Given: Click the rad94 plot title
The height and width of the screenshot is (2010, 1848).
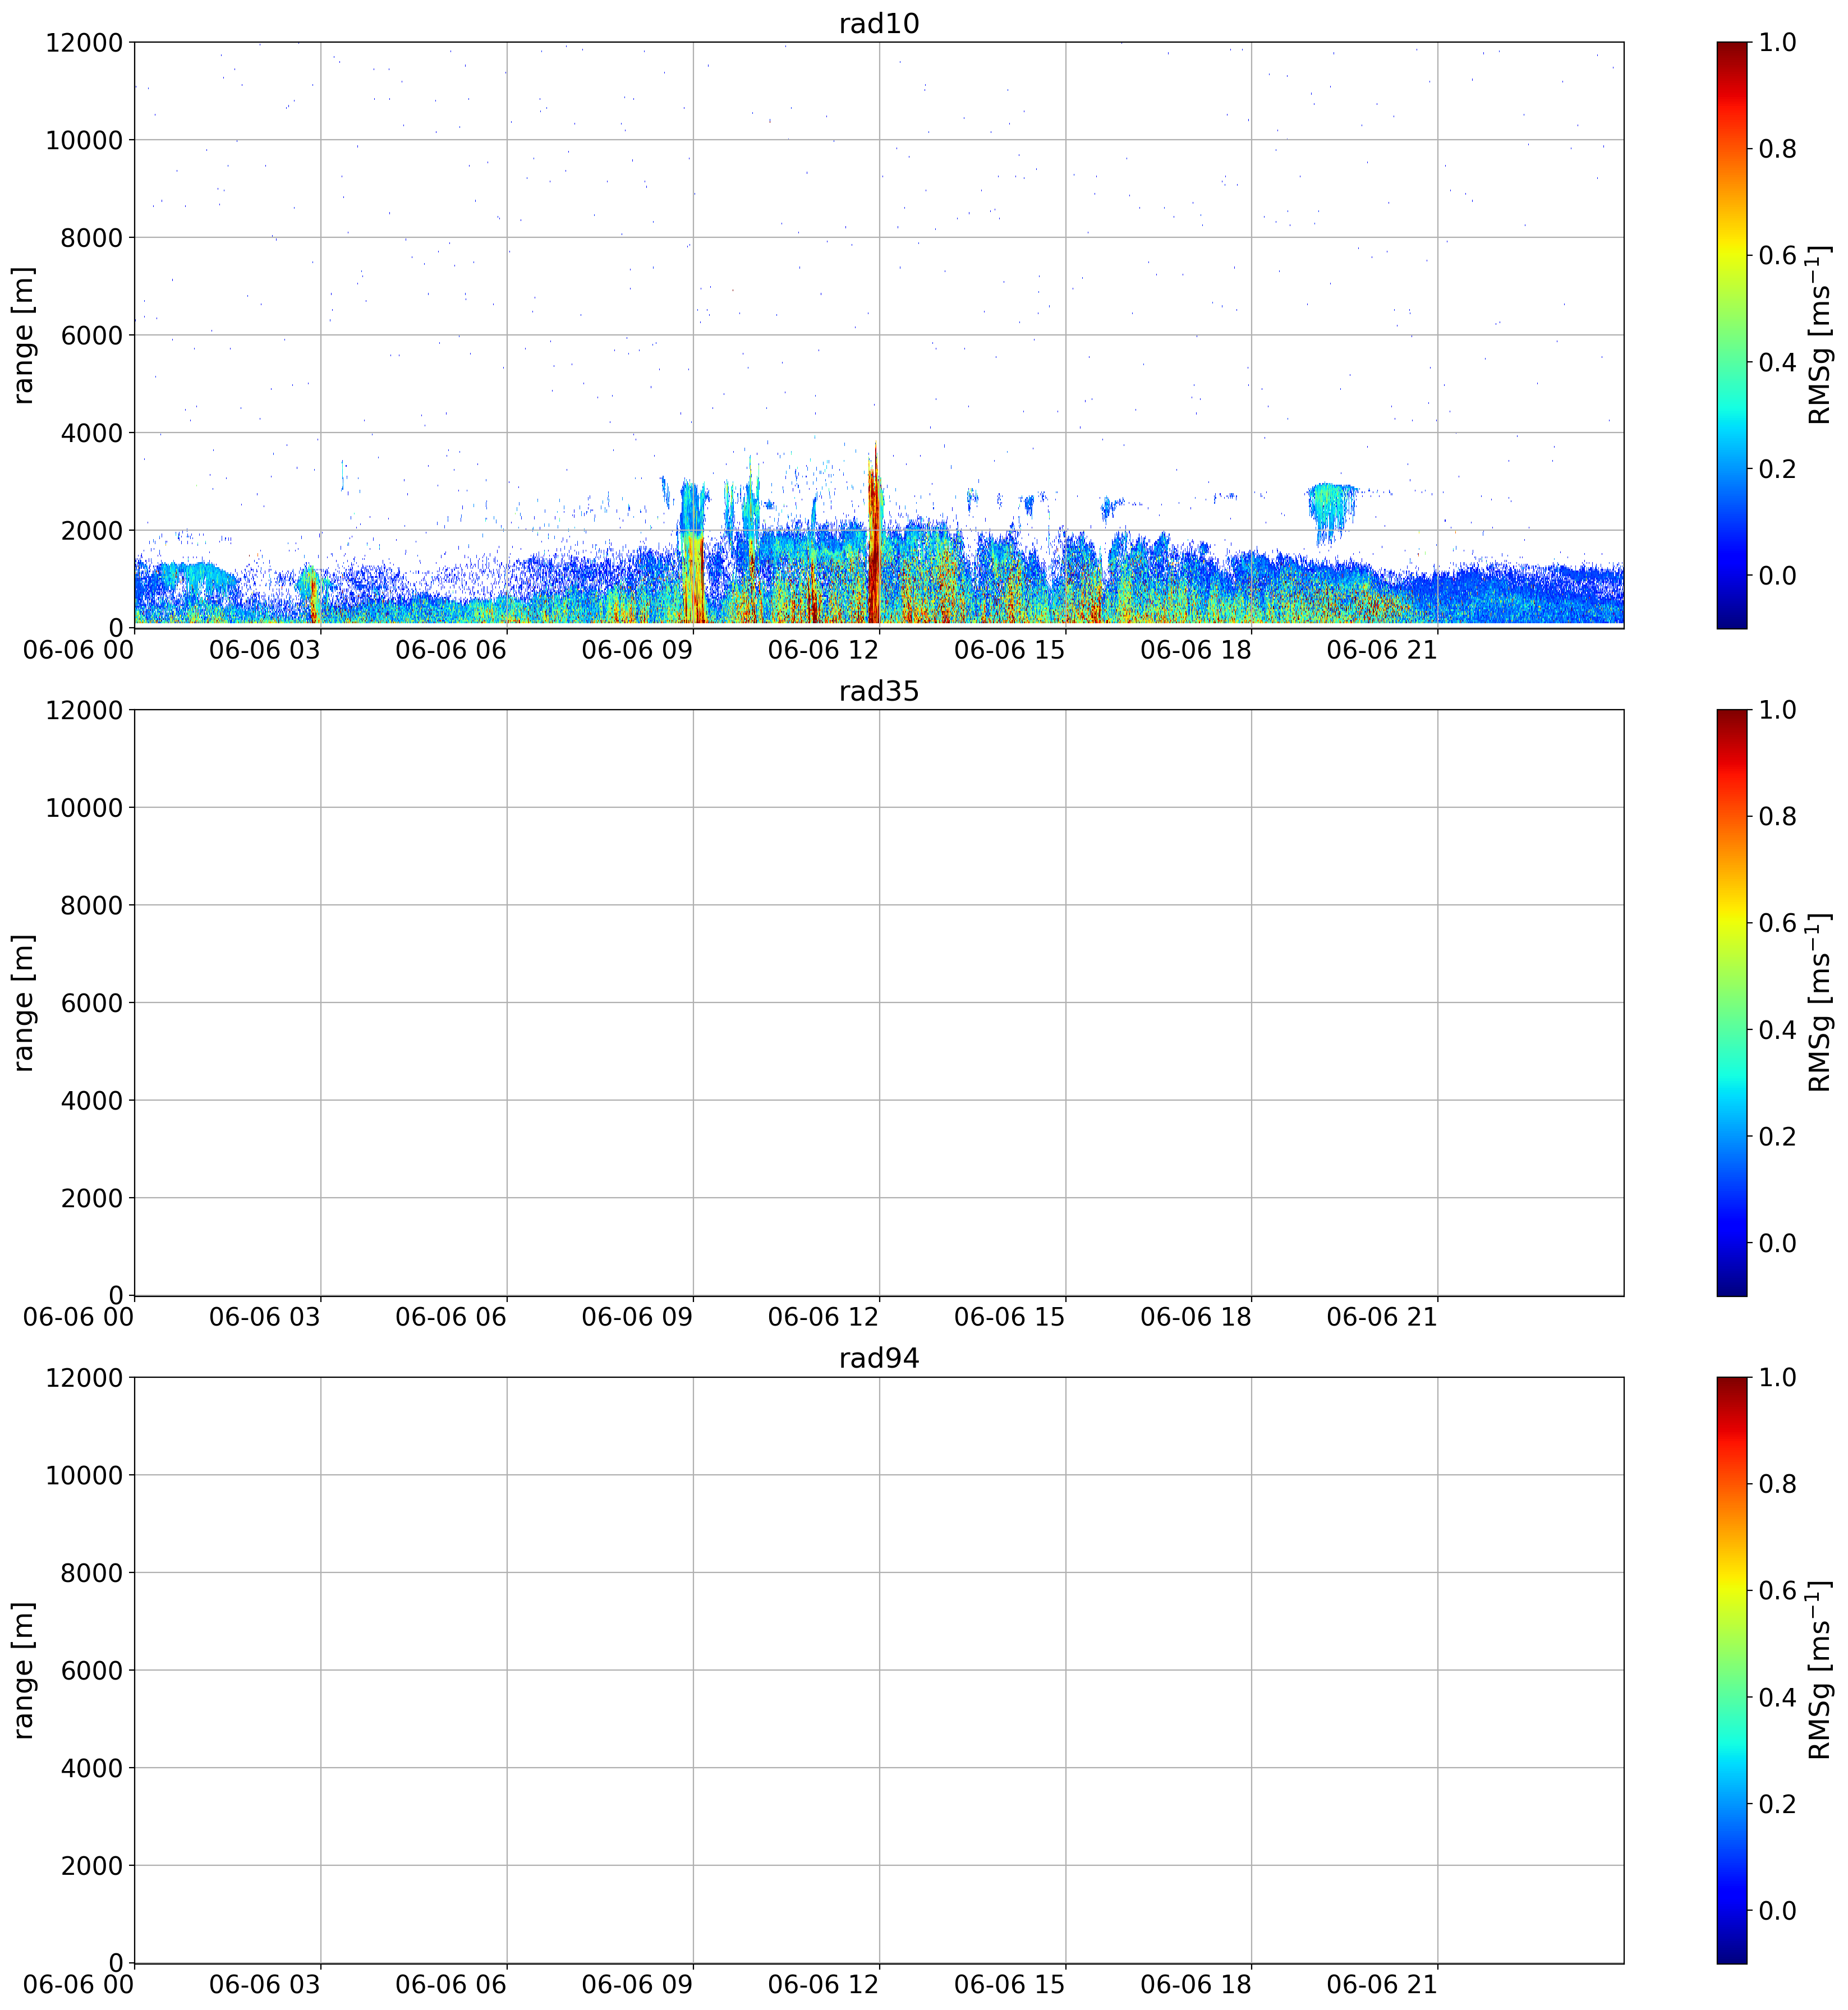Looking at the screenshot, I should pos(879,1358).
